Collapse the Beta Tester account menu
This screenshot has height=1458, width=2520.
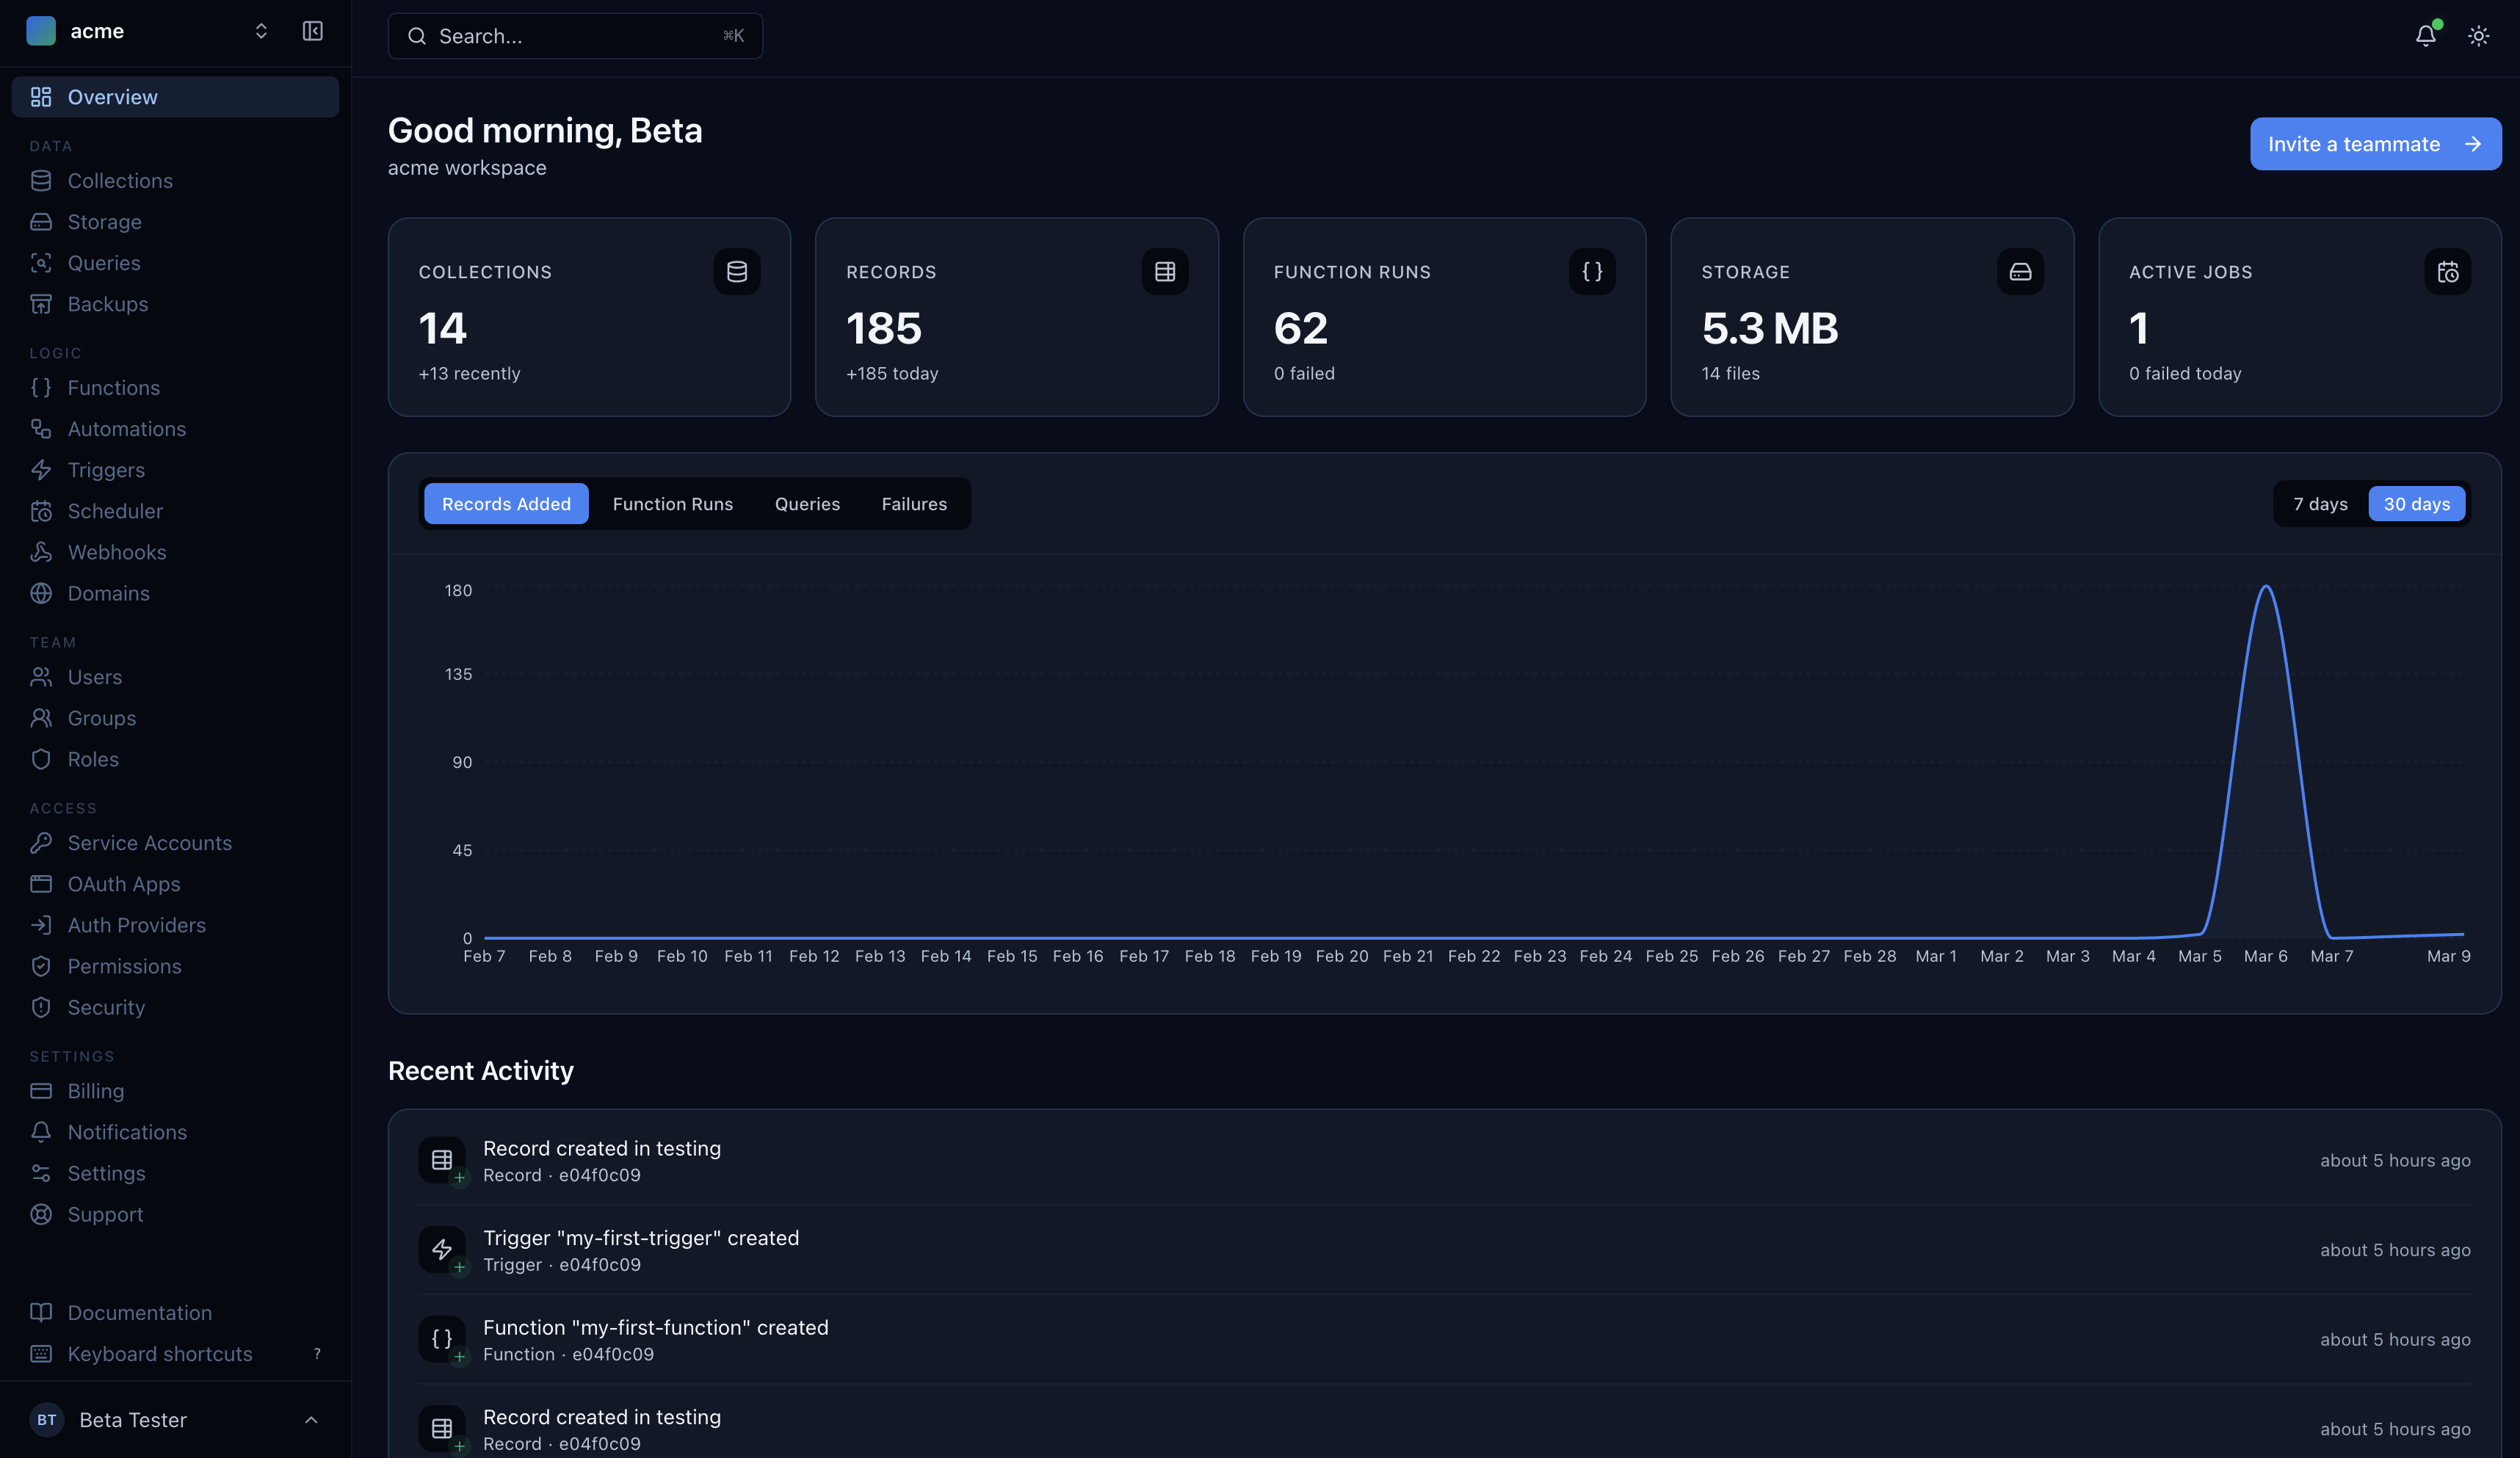click(x=310, y=1420)
